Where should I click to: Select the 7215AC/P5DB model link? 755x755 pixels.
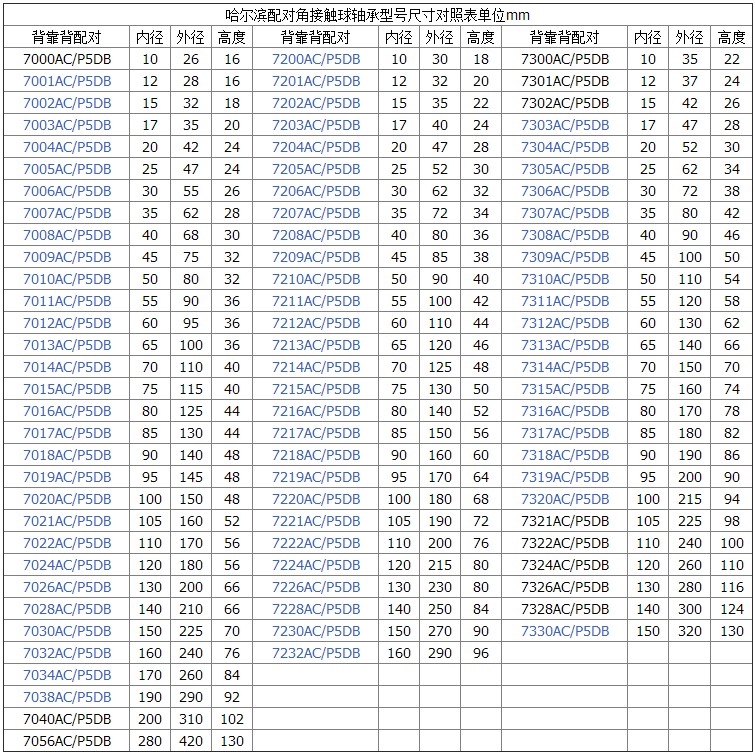coord(316,389)
